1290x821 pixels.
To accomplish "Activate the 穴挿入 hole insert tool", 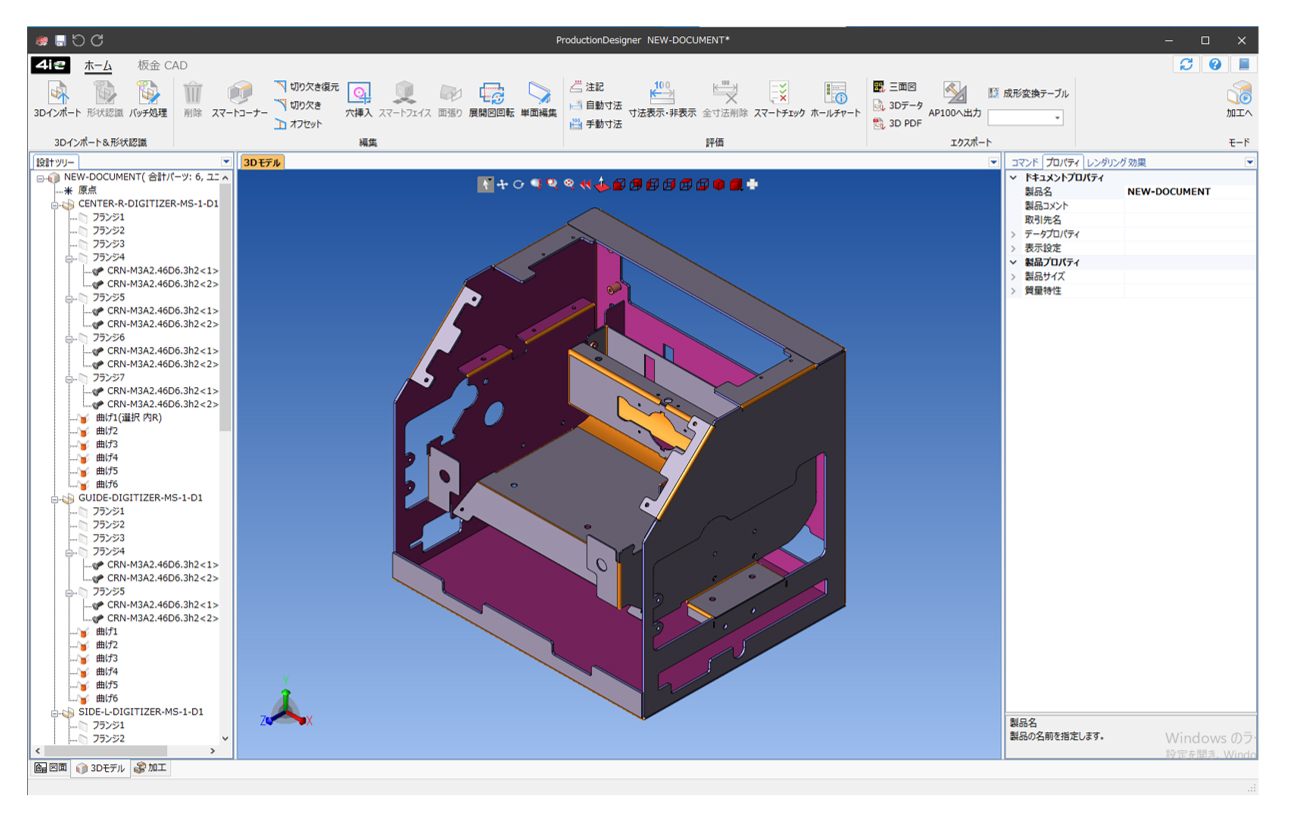I will pos(358,96).
